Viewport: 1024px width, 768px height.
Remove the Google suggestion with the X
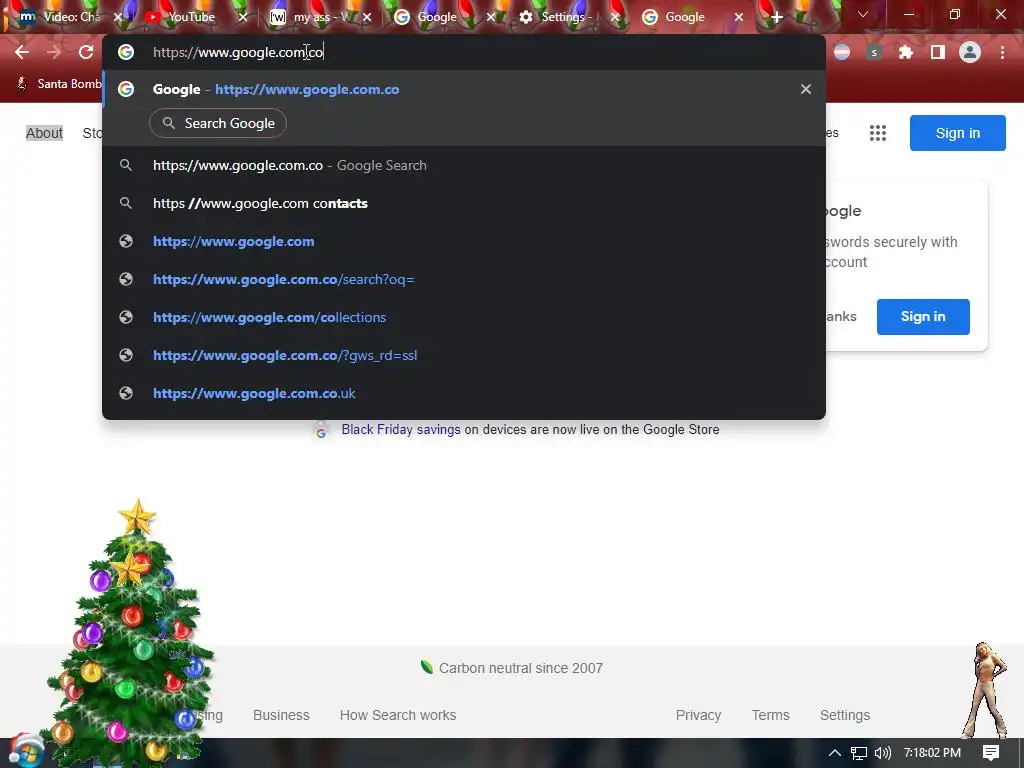(x=806, y=89)
